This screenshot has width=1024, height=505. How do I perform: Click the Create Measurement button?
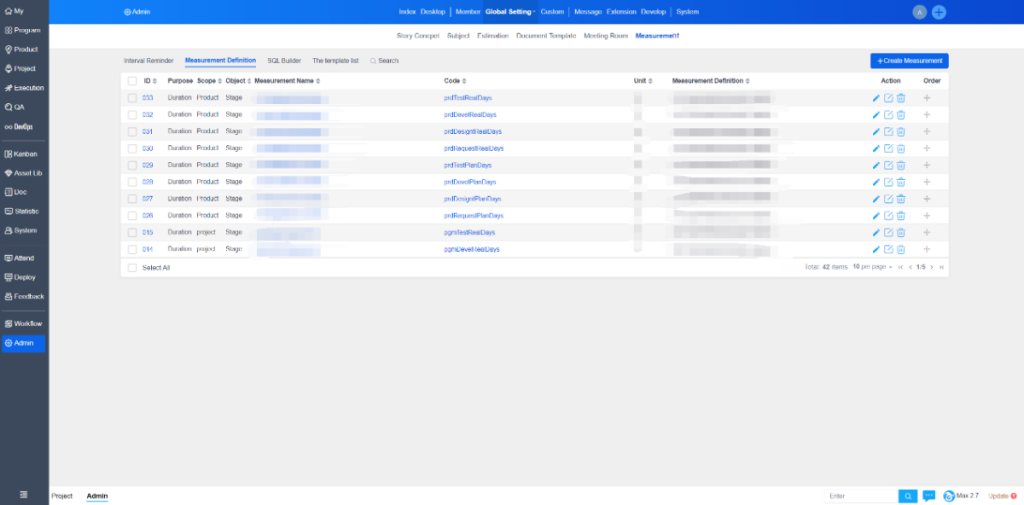(x=909, y=61)
